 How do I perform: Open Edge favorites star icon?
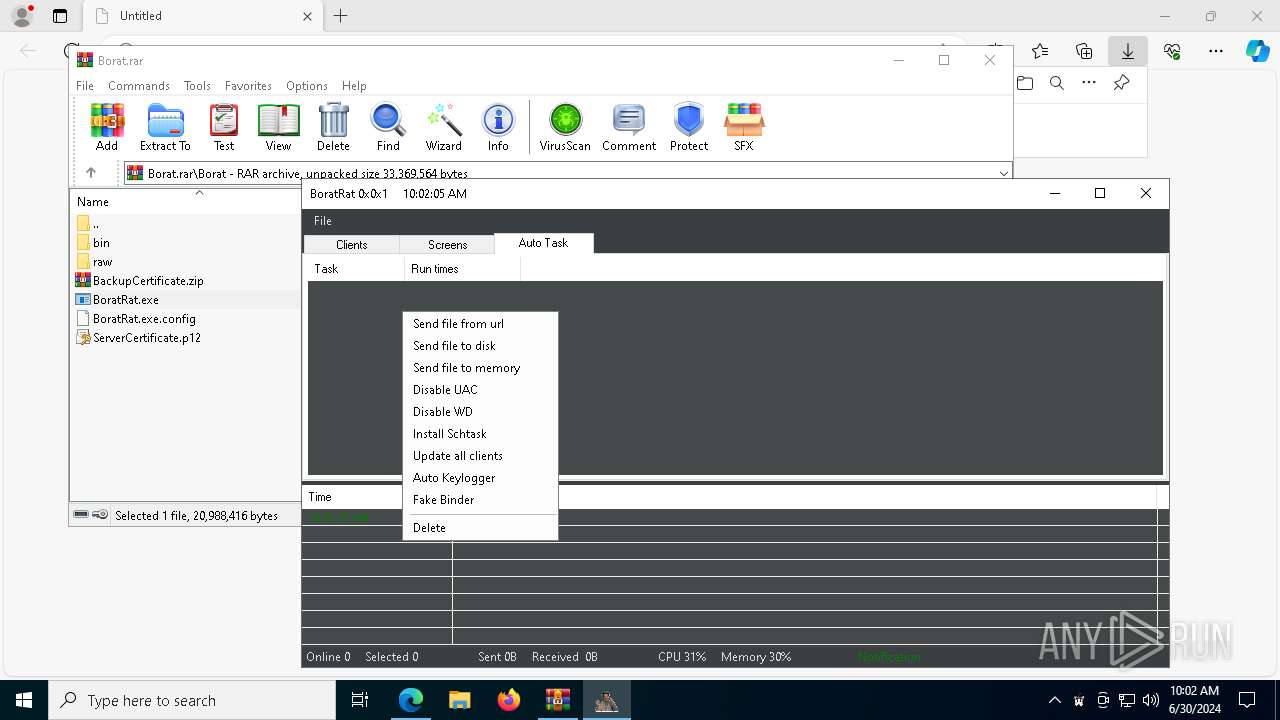coord(1040,51)
